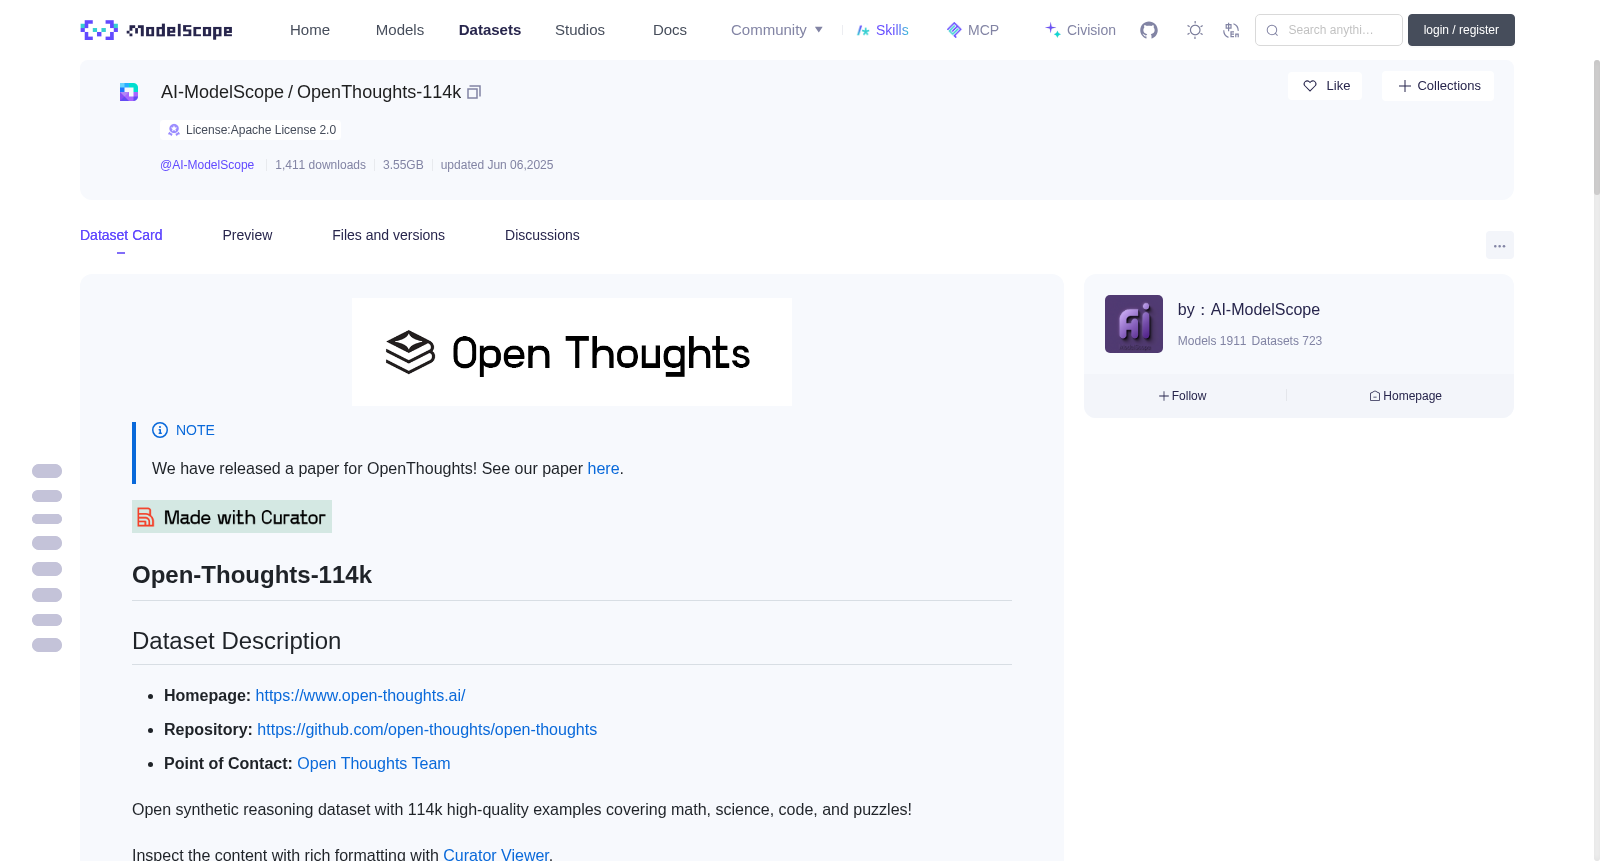Screen dimensions: 1600x861
Task: Copy dataset name with copy icon
Action: (x=474, y=92)
